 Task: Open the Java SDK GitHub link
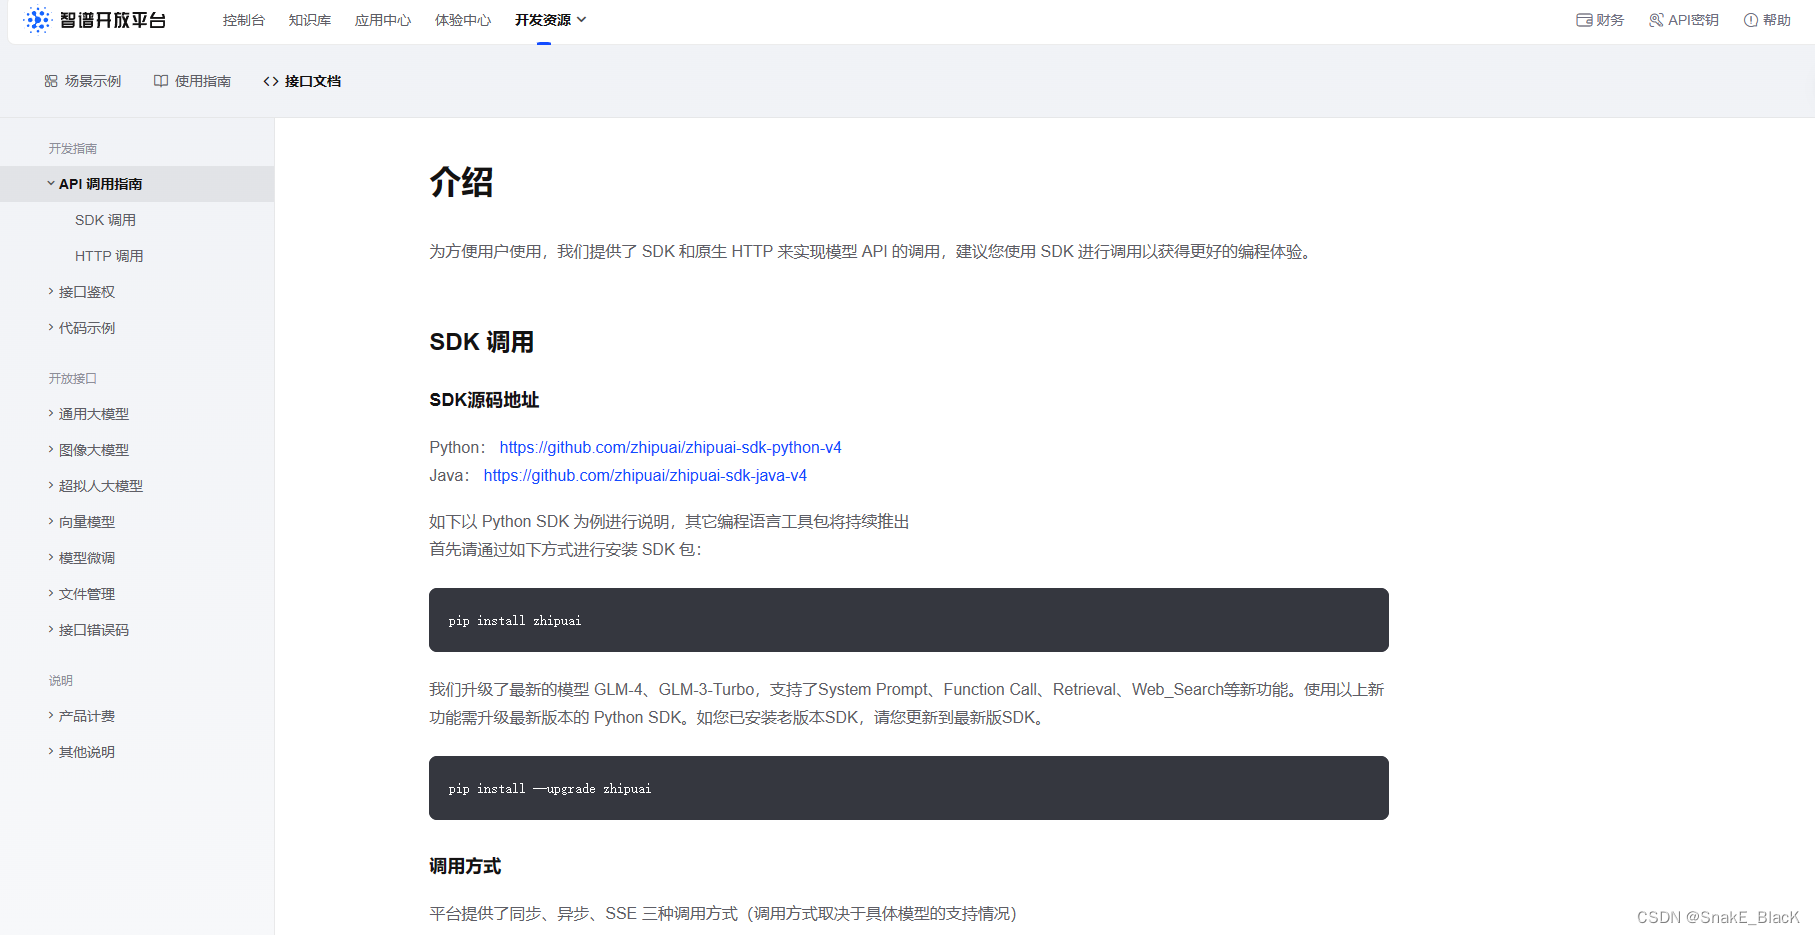pyautogui.click(x=645, y=476)
